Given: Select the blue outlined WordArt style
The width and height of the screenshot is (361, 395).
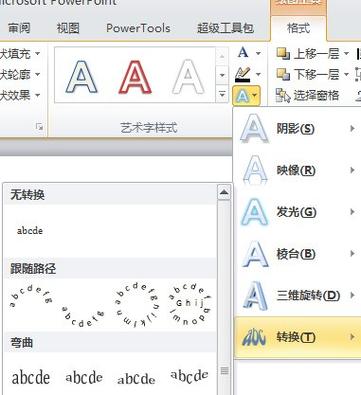Looking at the screenshot, I should [82, 77].
